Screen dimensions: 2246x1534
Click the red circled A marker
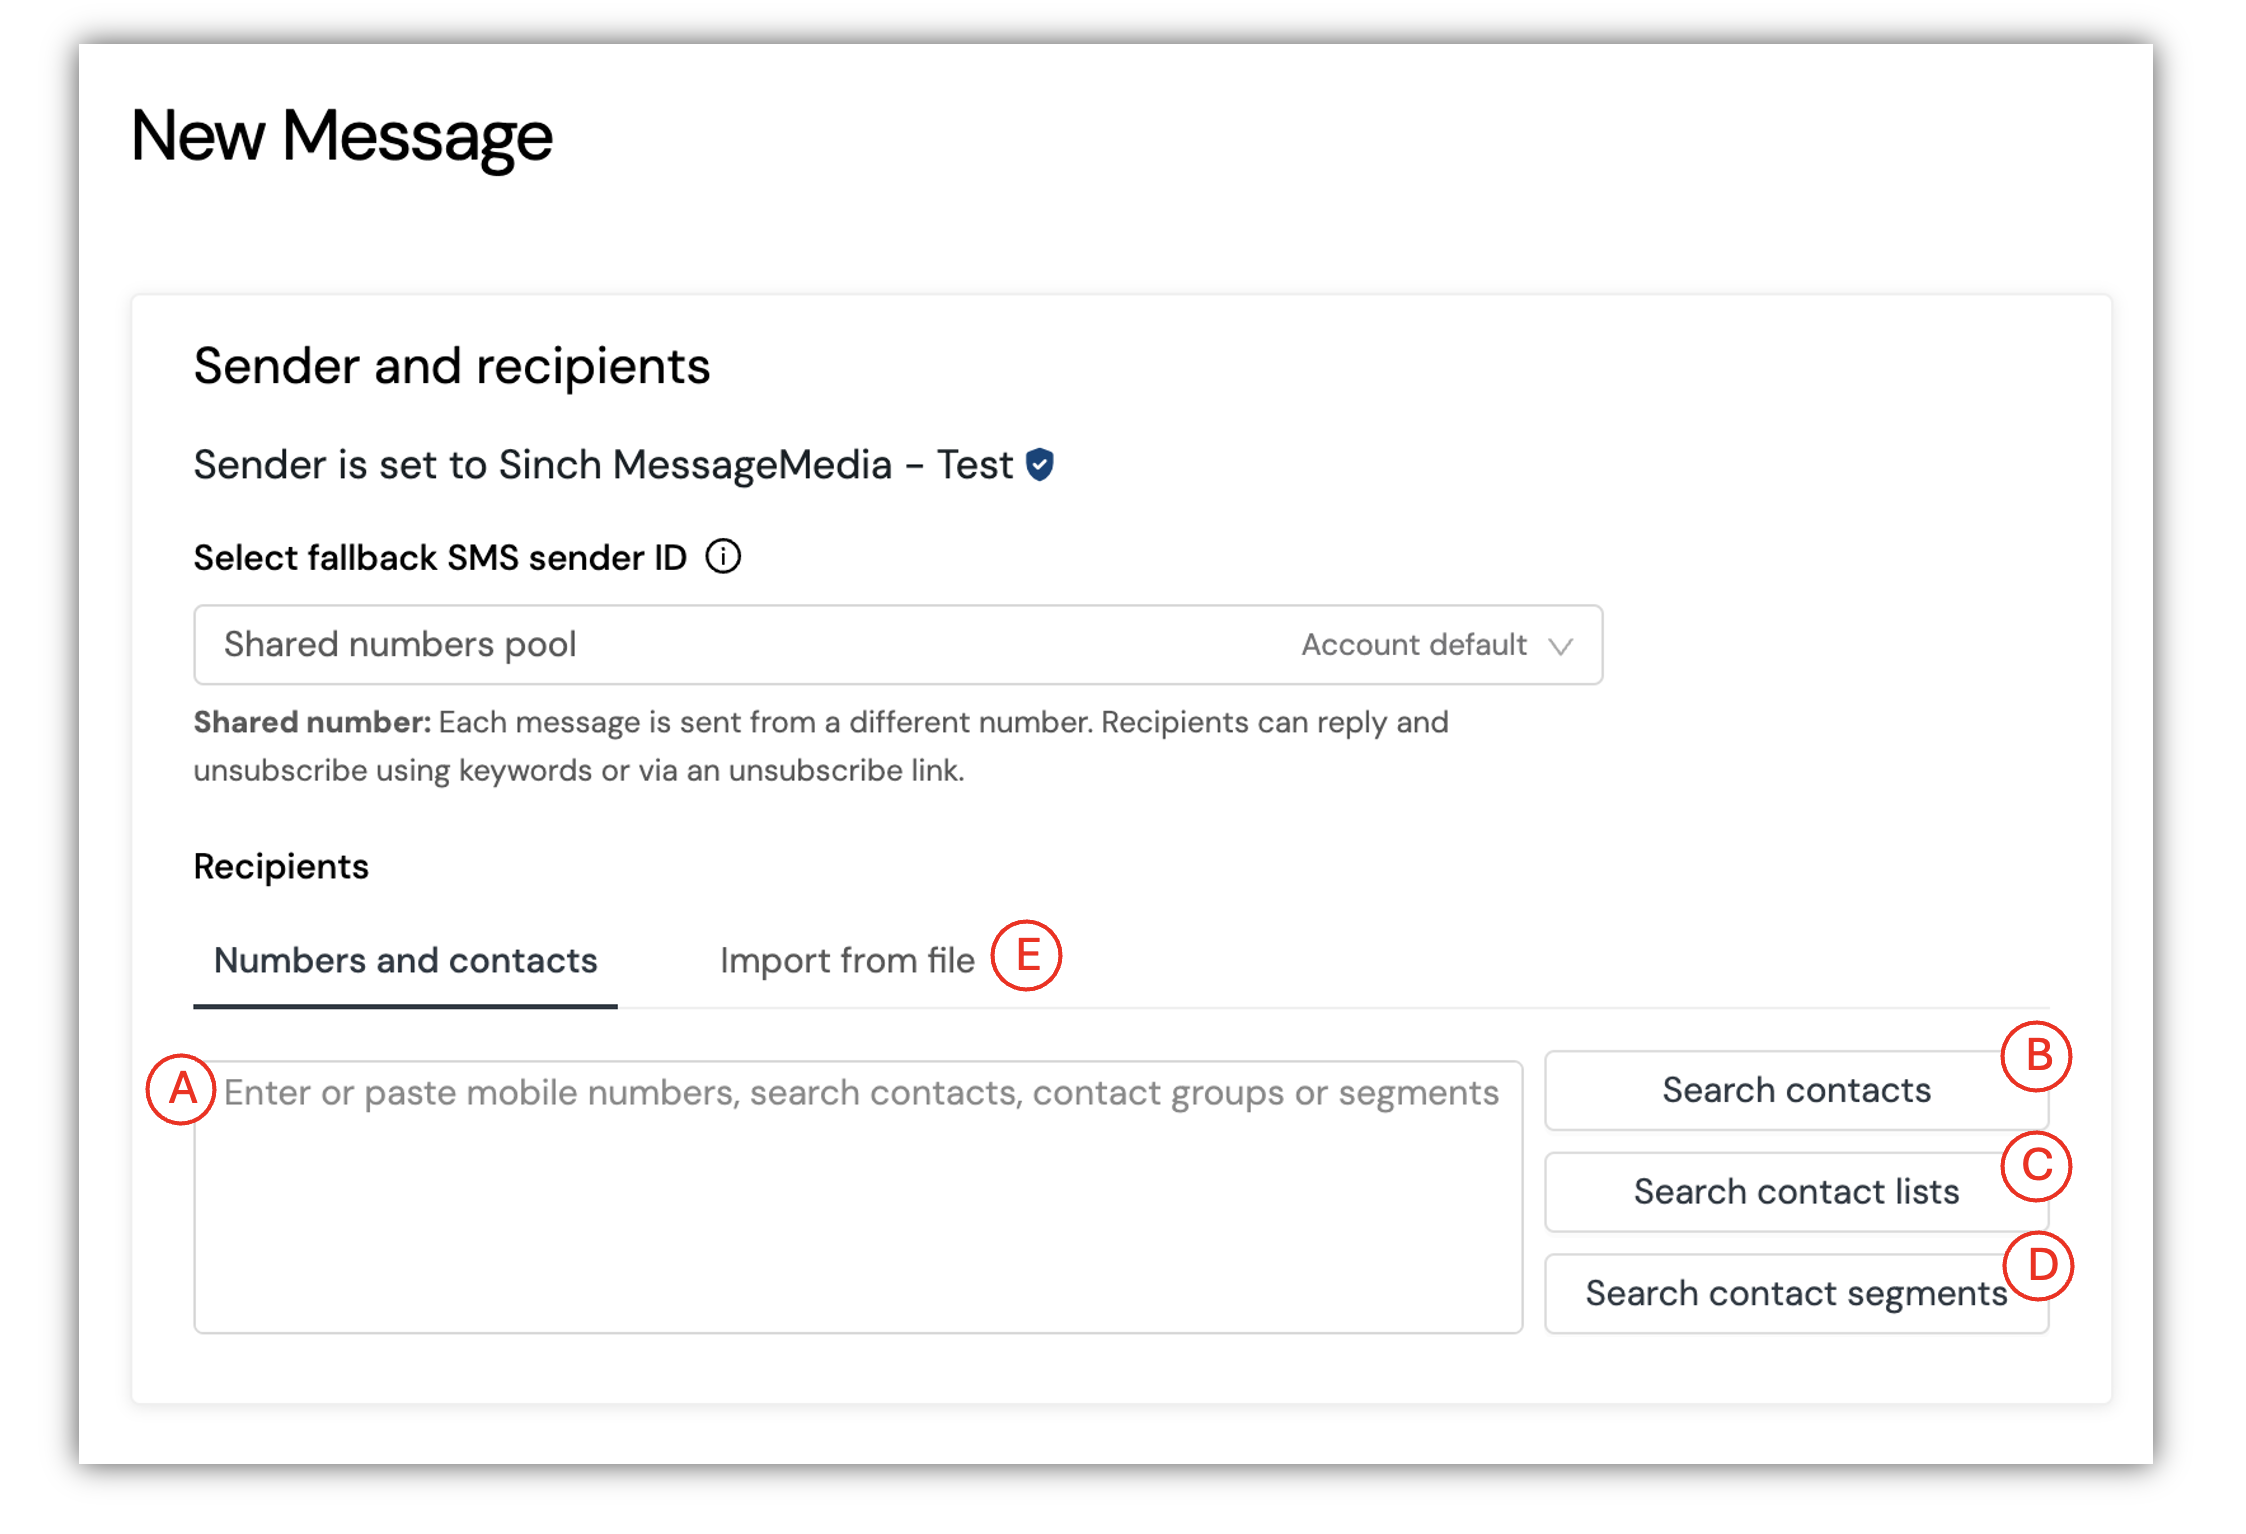click(x=181, y=1089)
